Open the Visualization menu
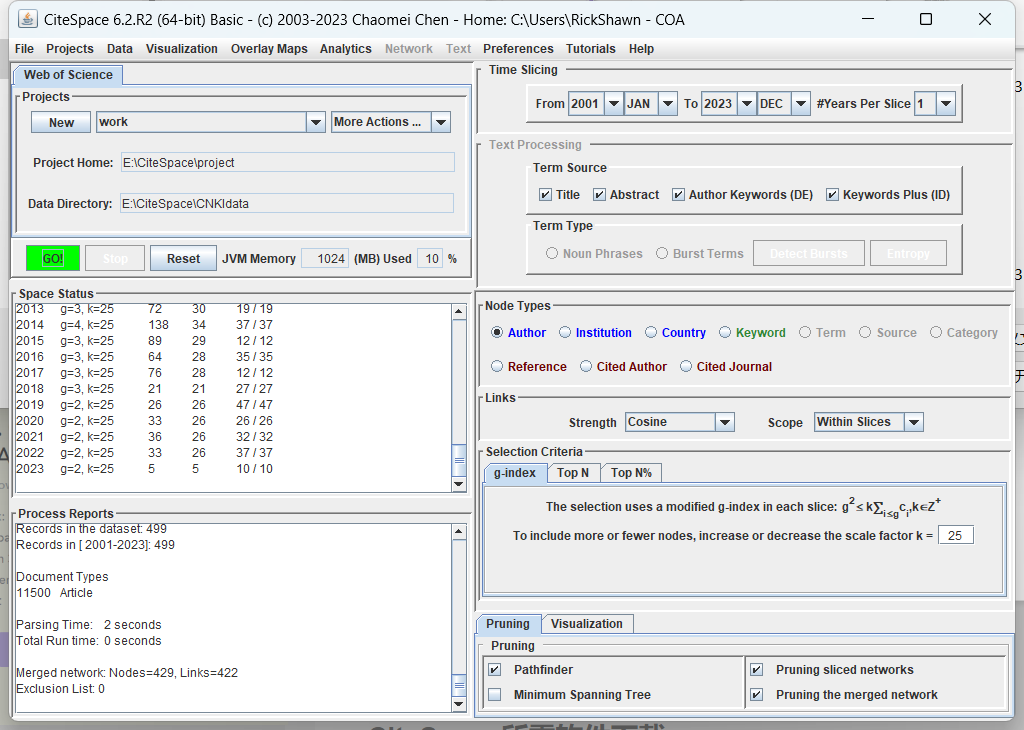The height and width of the screenshot is (730, 1024). pyautogui.click(x=182, y=49)
